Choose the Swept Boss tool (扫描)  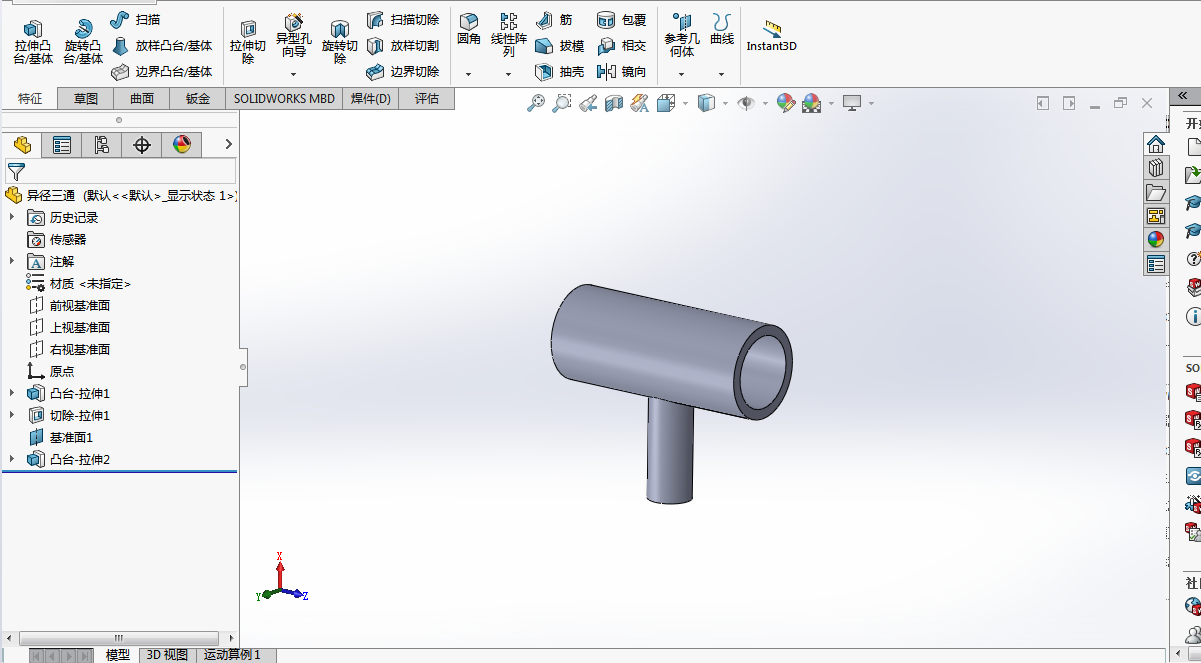click(135, 19)
